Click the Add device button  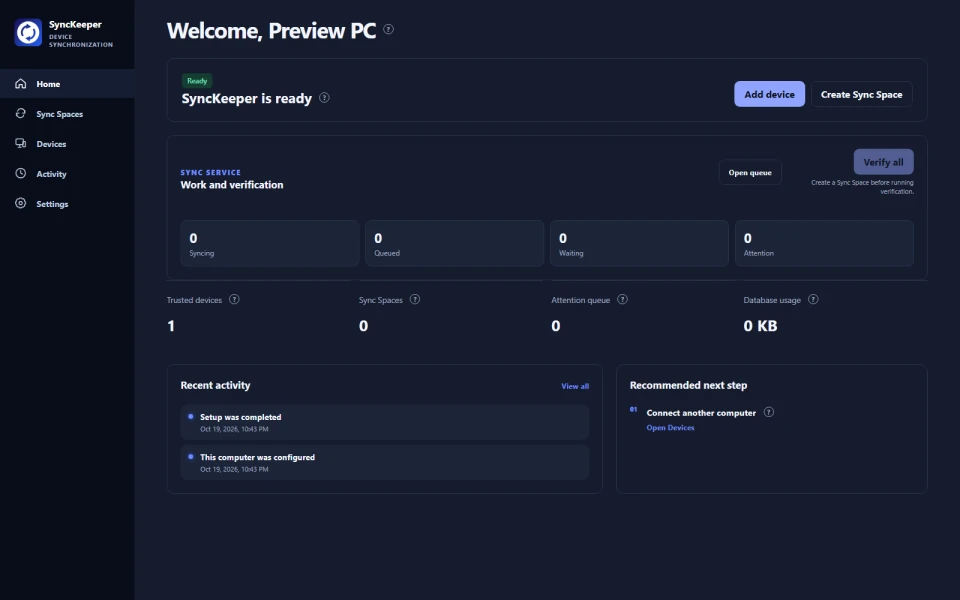(770, 94)
